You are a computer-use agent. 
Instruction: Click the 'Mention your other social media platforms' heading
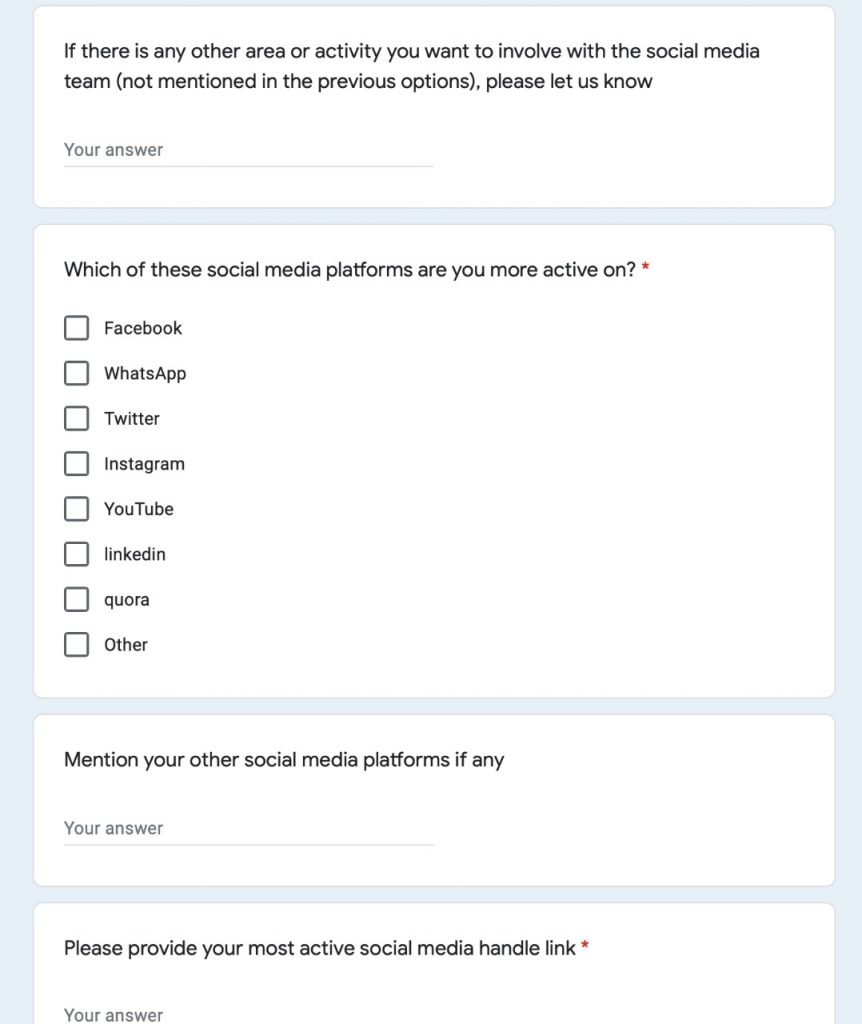point(284,760)
